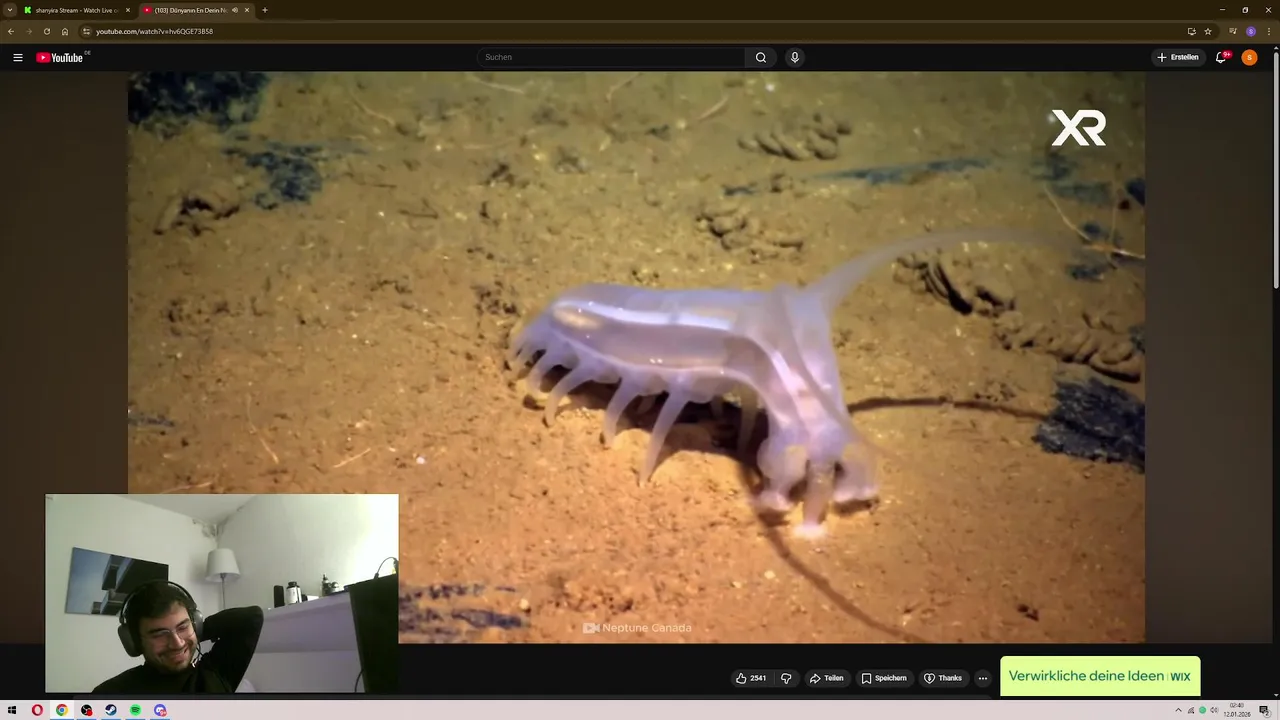Show hidden system tray icons
This screenshot has width=1280, height=720.
[1178, 710]
